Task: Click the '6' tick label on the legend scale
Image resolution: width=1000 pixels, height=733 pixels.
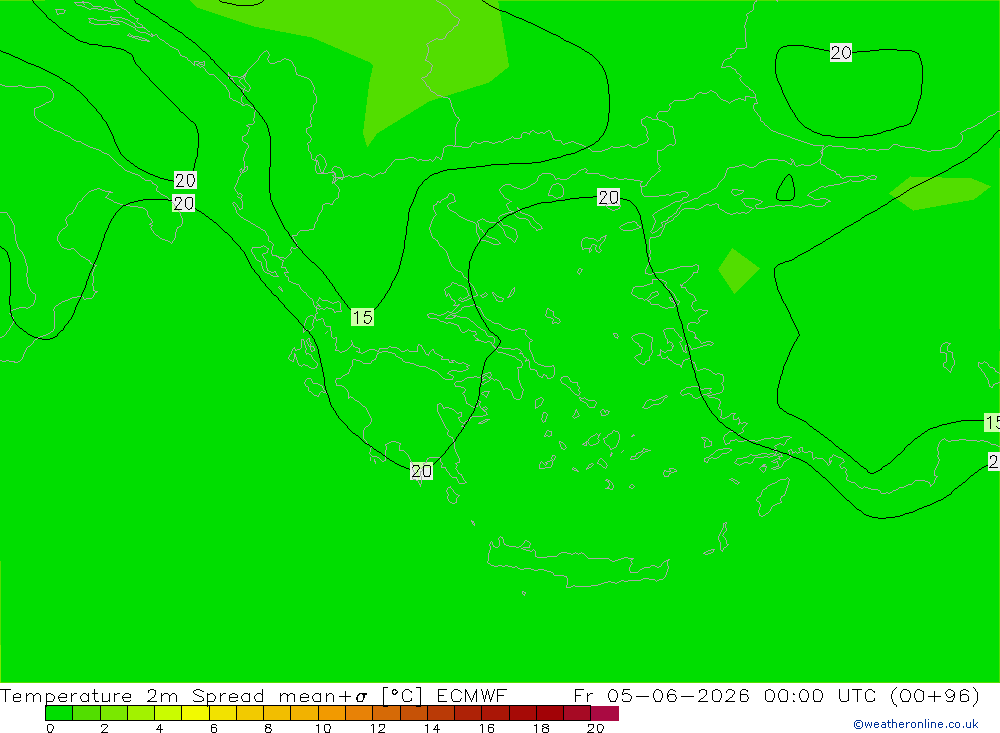Action: [214, 728]
